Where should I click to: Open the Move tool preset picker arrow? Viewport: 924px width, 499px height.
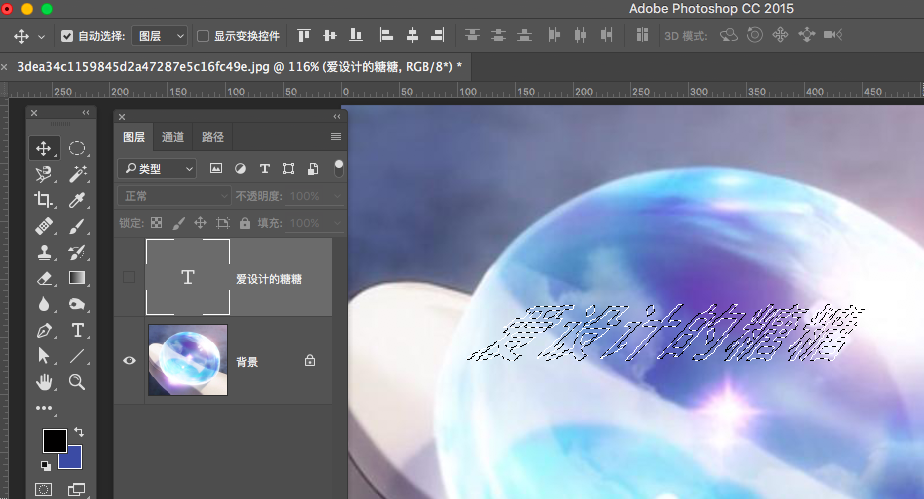(41, 37)
